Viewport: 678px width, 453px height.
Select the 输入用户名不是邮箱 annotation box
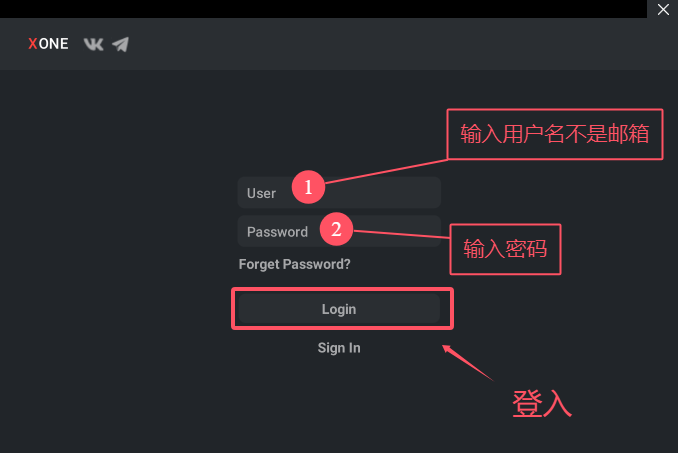click(x=553, y=135)
